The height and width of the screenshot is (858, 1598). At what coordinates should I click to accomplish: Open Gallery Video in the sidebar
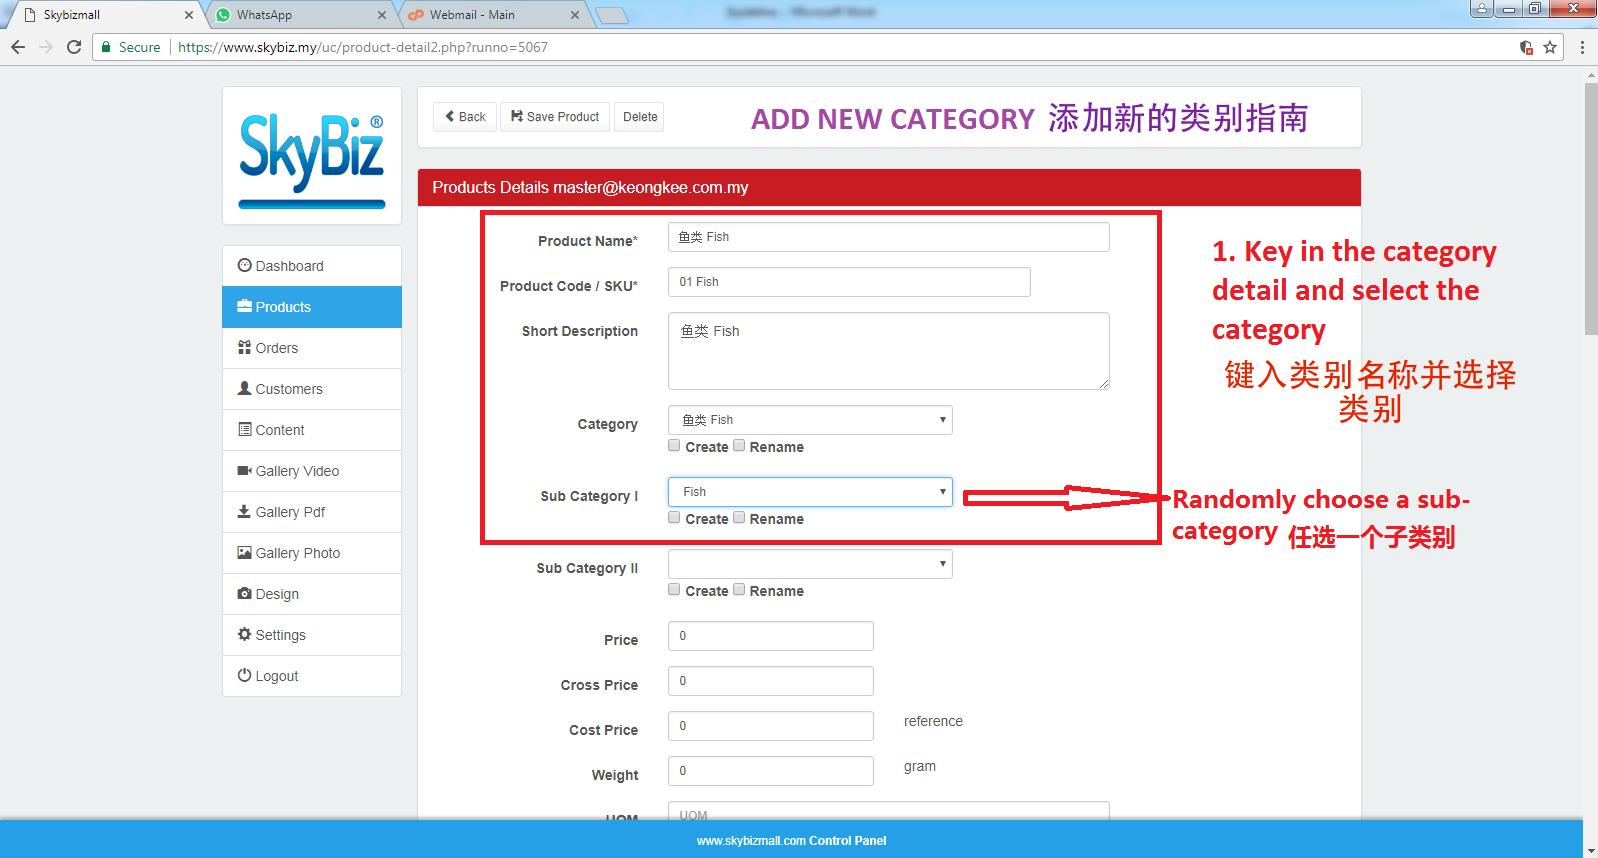(312, 471)
